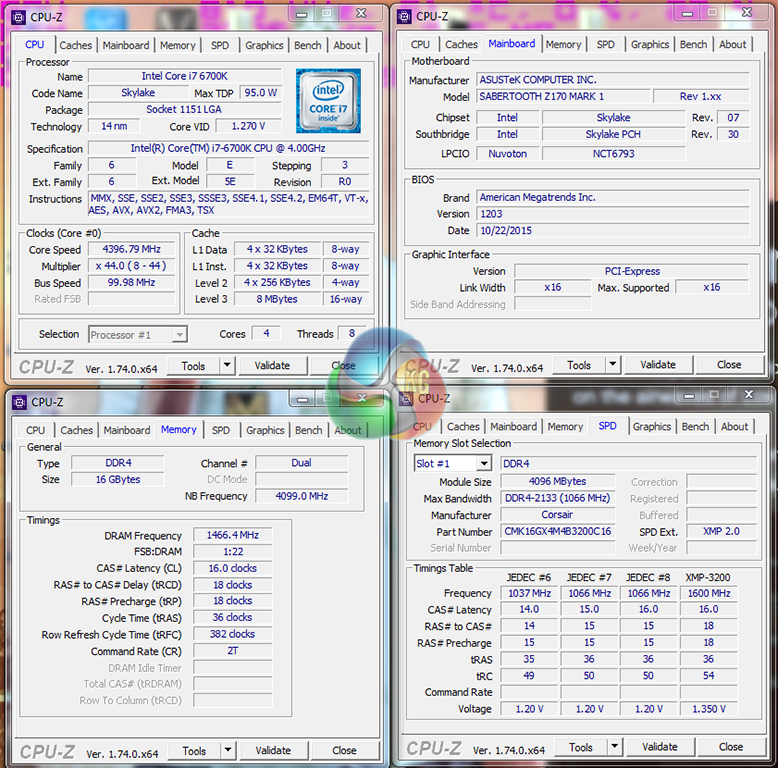778x768 pixels.
Task: Open Caches tab in the Mainboard window
Action: pos(461,44)
